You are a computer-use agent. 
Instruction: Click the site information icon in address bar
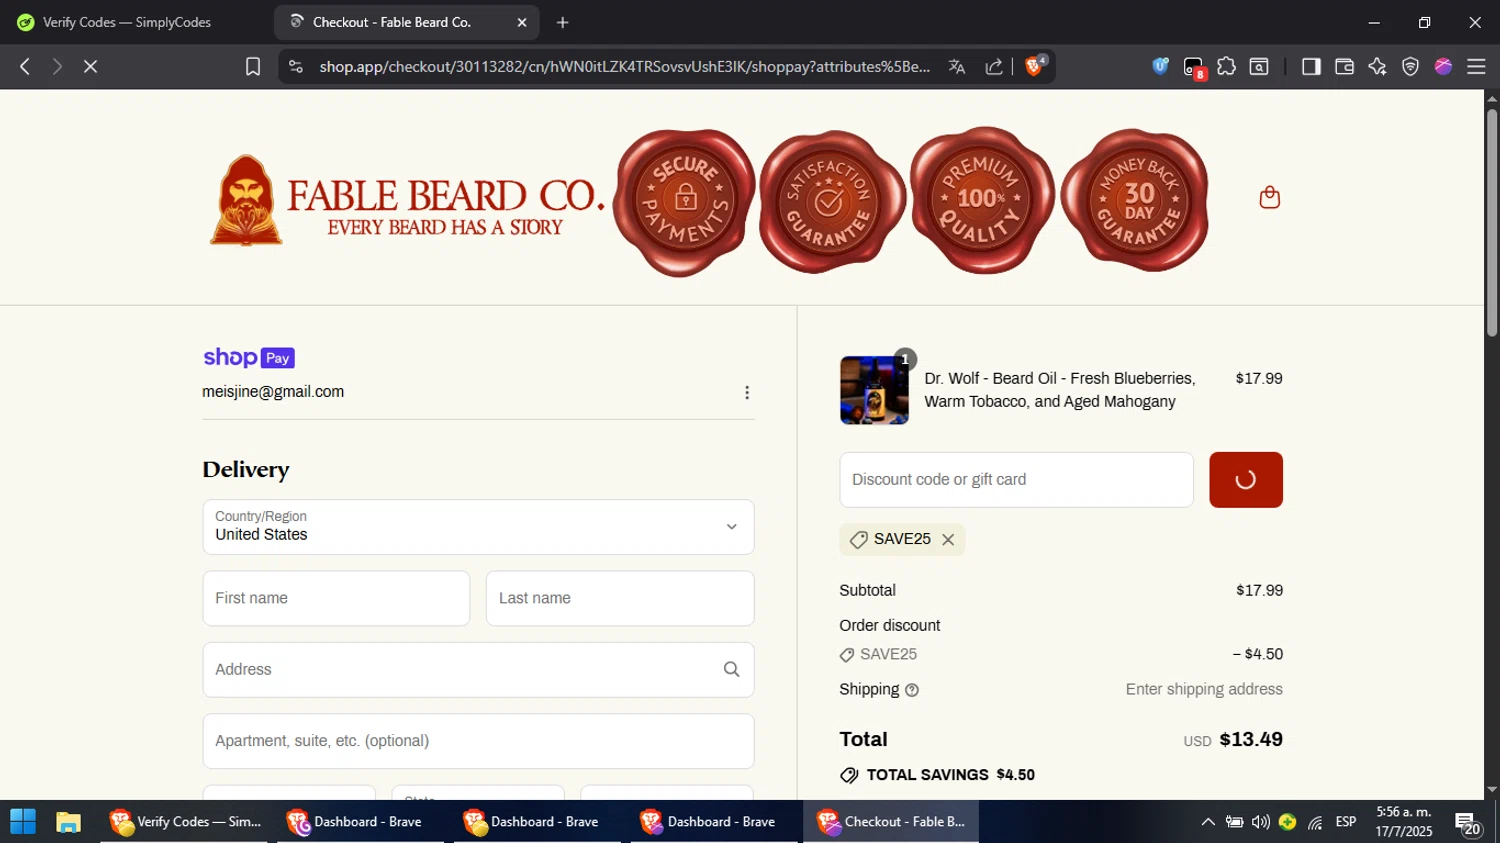(295, 66)
